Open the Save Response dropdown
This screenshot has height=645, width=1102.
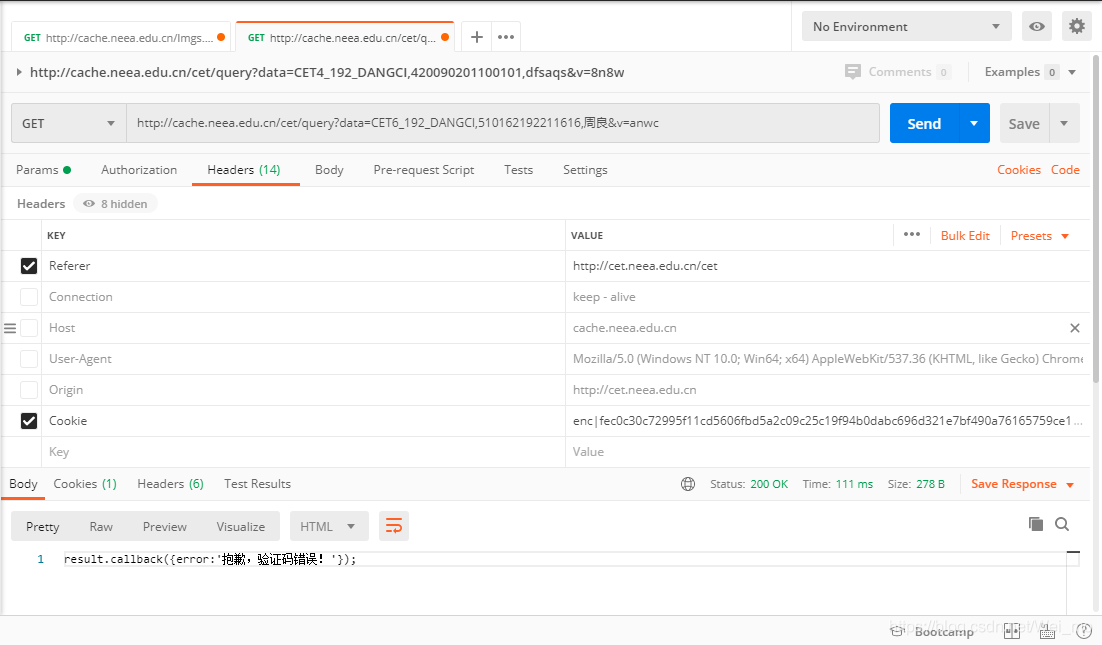click(1023, 484)
